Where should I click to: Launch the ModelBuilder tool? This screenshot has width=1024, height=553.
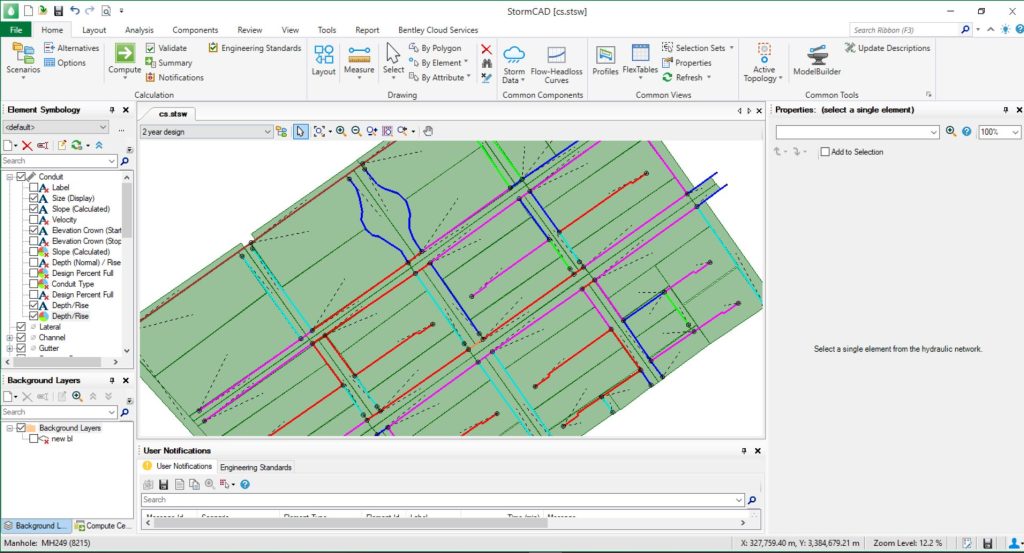[x=816, y=60]
